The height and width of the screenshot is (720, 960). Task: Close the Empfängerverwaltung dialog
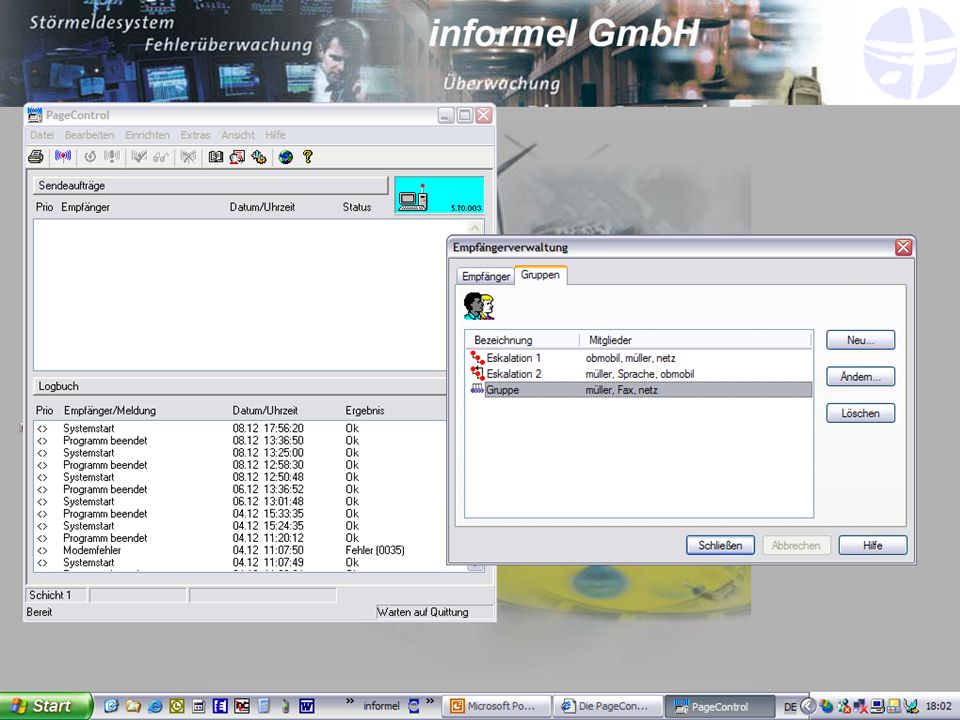click(x=903, y=247)
